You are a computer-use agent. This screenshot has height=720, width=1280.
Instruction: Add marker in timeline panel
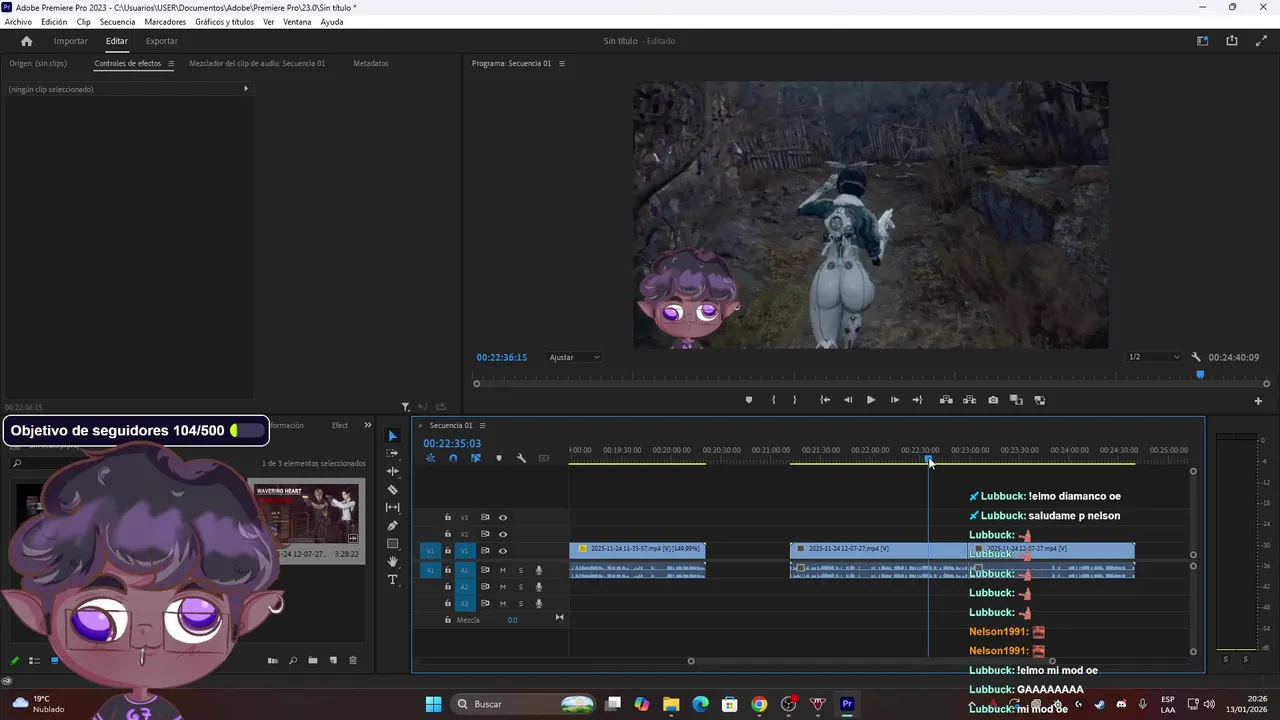[x=499, y=458]
